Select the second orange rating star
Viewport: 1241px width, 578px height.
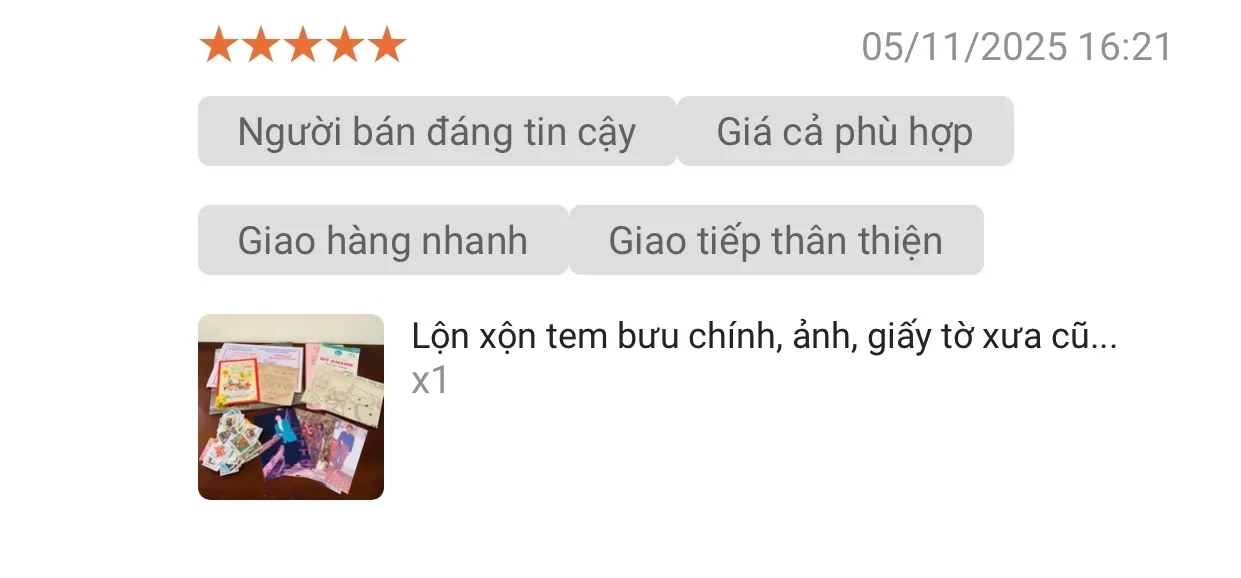260,46
